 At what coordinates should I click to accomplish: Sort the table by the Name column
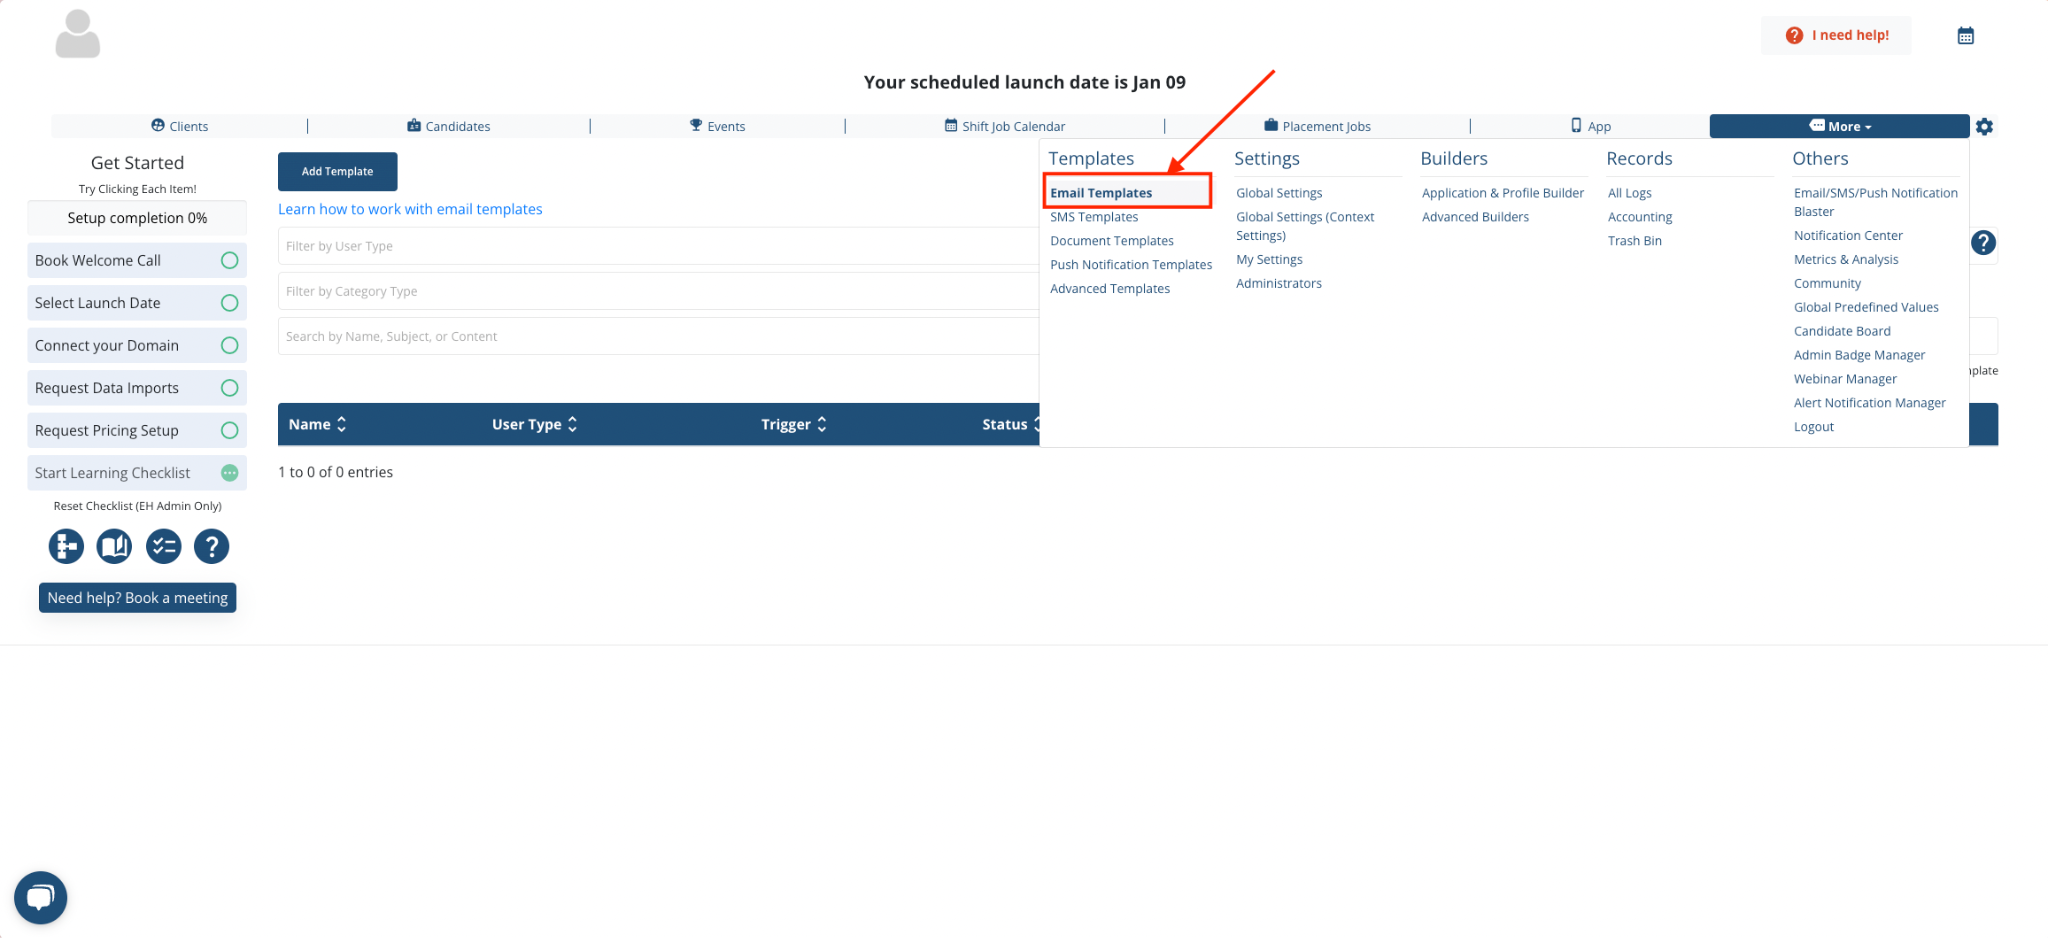coord(316,424)
